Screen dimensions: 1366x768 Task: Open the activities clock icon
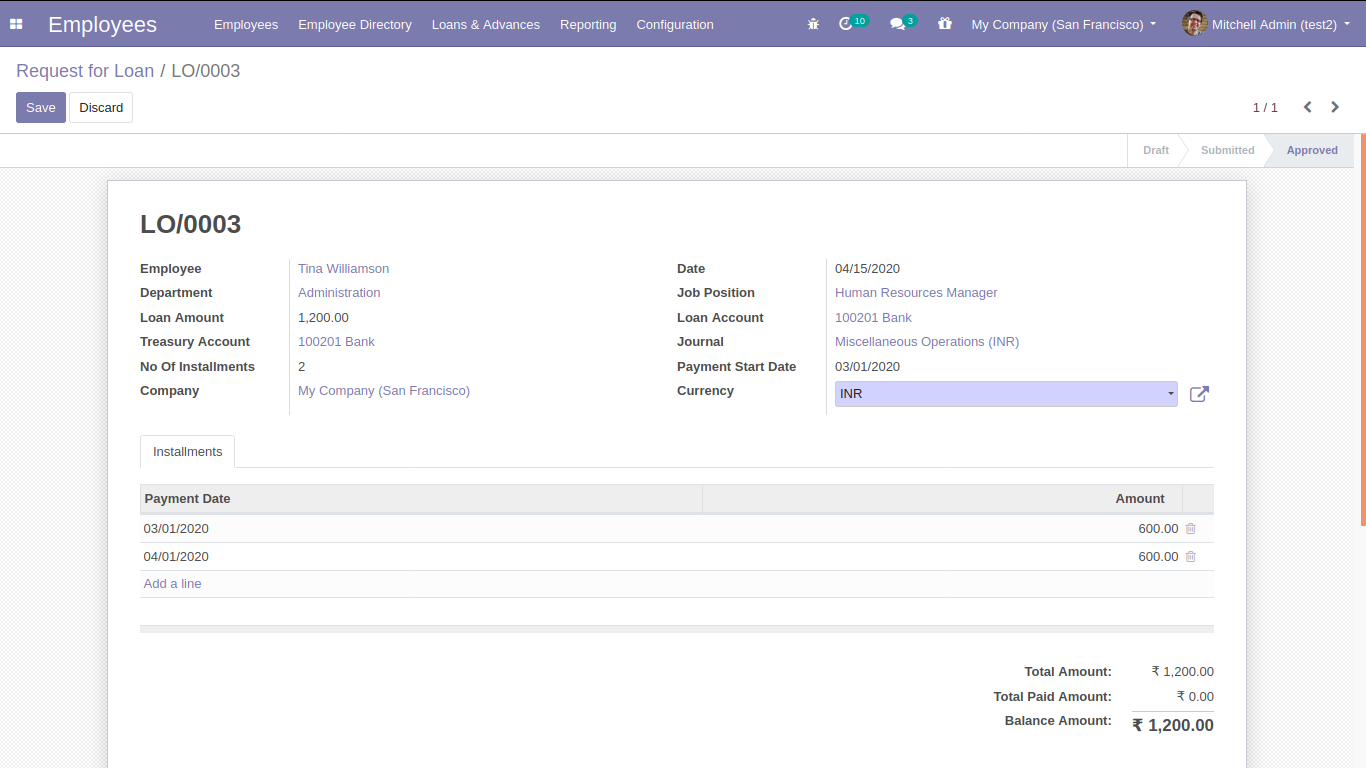846,24
